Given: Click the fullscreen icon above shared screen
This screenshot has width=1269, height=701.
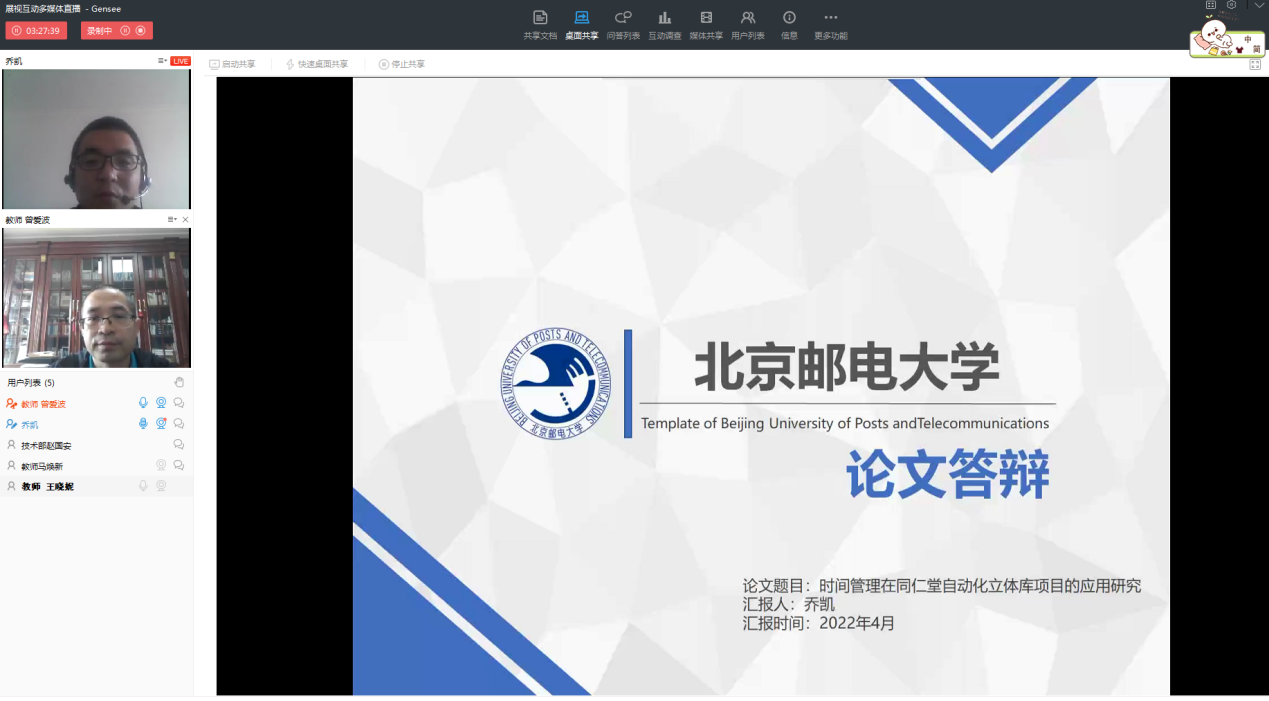Looking at the screenshot, I should [x=1255, y=65].
